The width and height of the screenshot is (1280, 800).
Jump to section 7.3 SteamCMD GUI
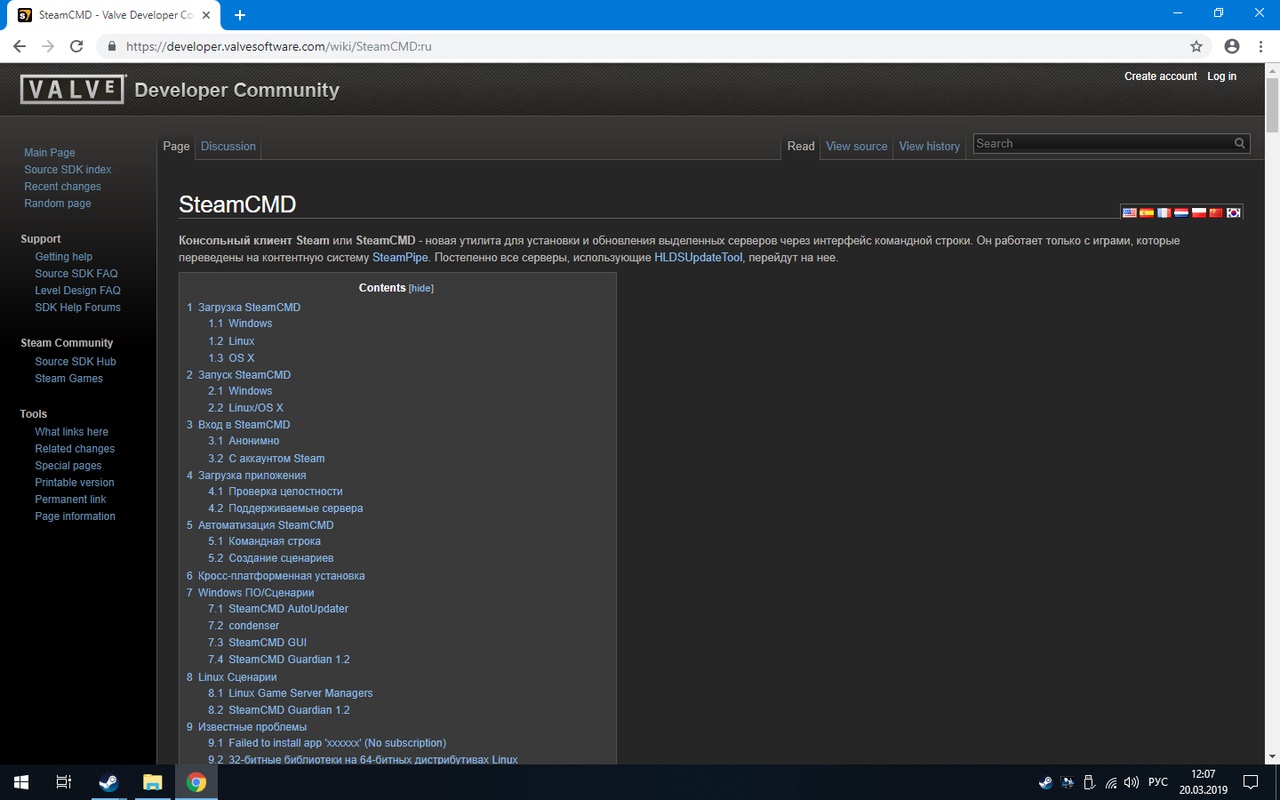[258, 643]
